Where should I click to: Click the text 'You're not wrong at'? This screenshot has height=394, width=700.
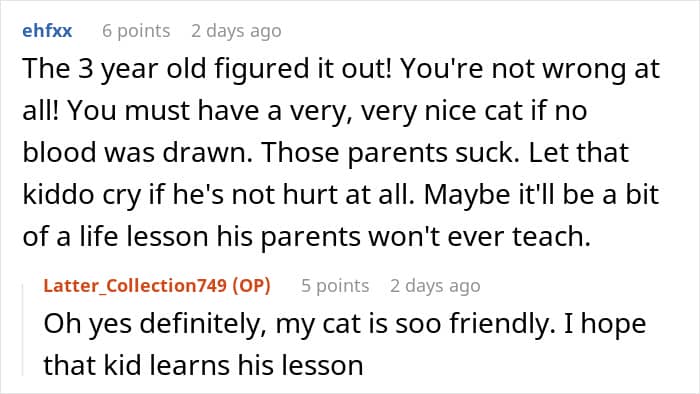(x=530, y=69)
